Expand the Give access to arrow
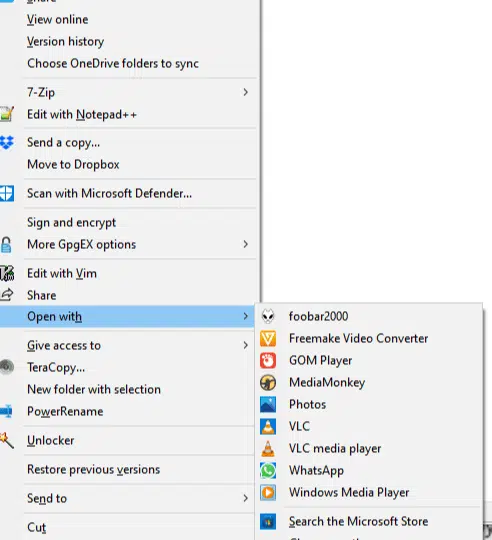492x540 pixels. tap(245, 345)
